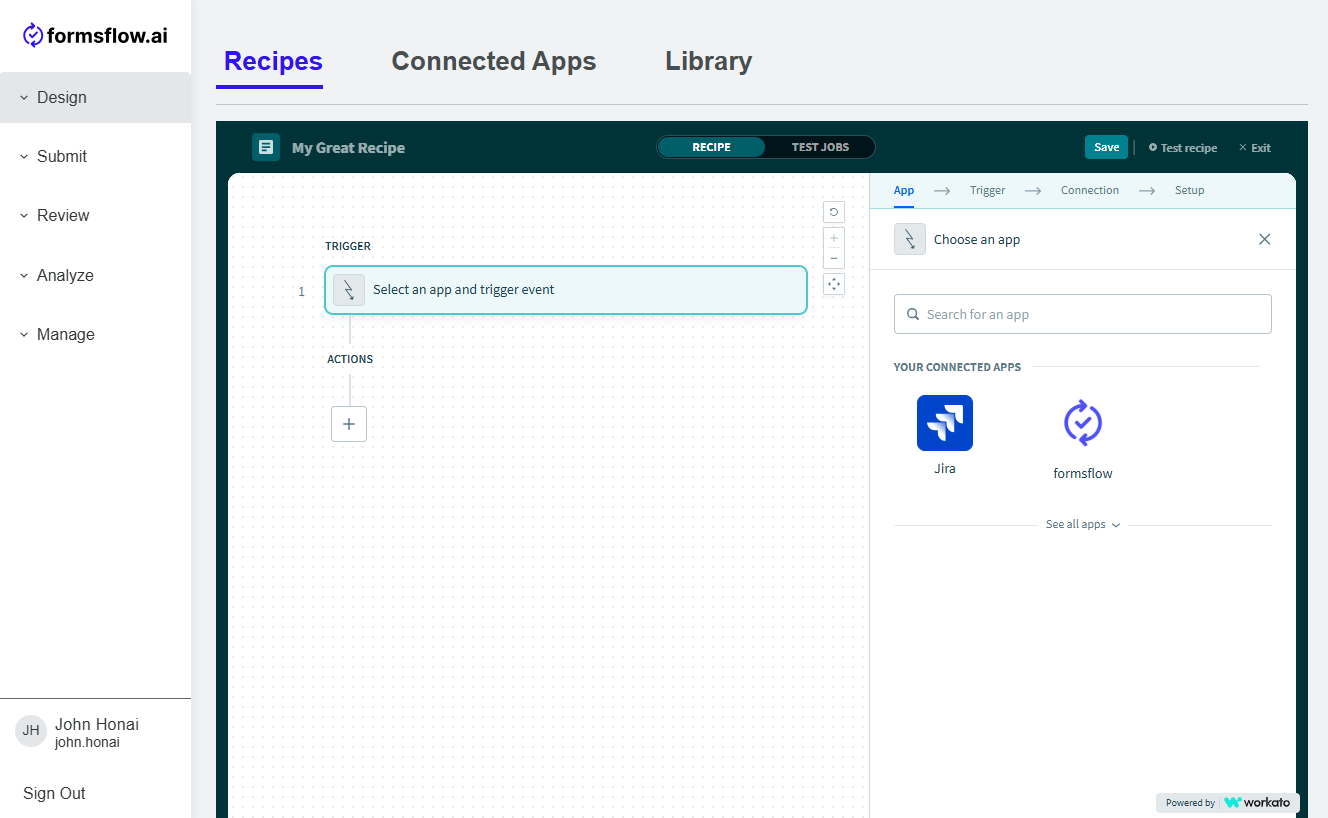Click the reset view icon on canvas

[834, 212]
